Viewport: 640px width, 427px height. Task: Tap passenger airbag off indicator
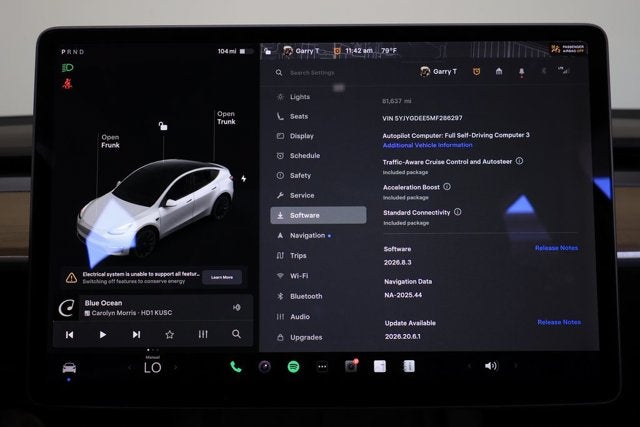click(567, 49)
